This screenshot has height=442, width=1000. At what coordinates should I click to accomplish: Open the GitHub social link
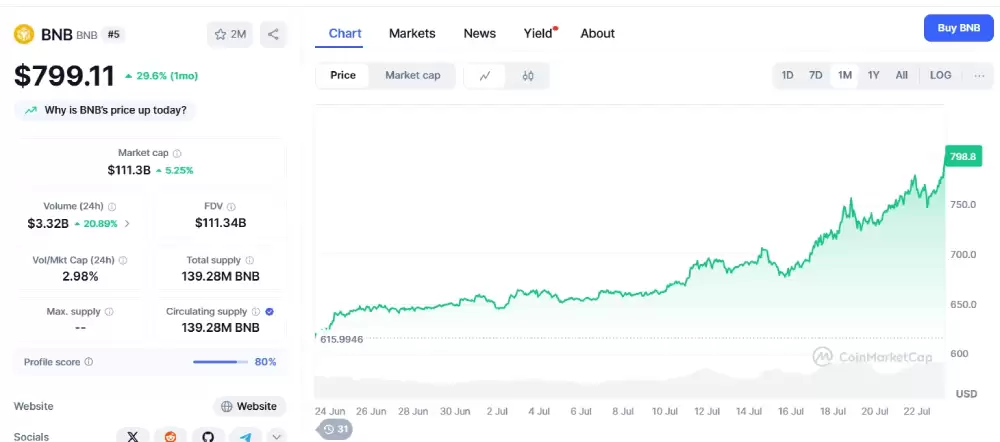tap(208, 436)
